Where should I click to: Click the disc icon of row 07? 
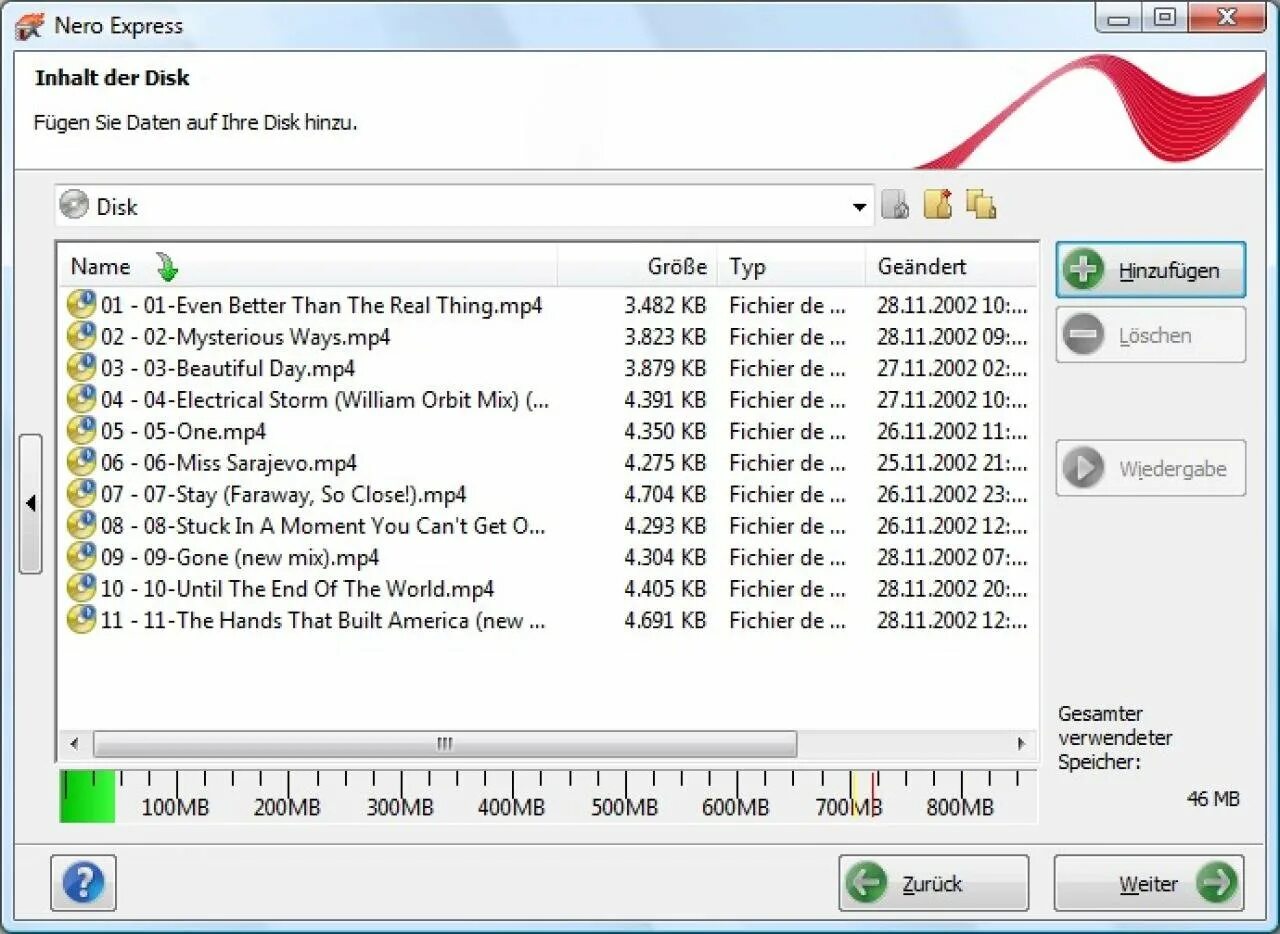click(81, 493)
